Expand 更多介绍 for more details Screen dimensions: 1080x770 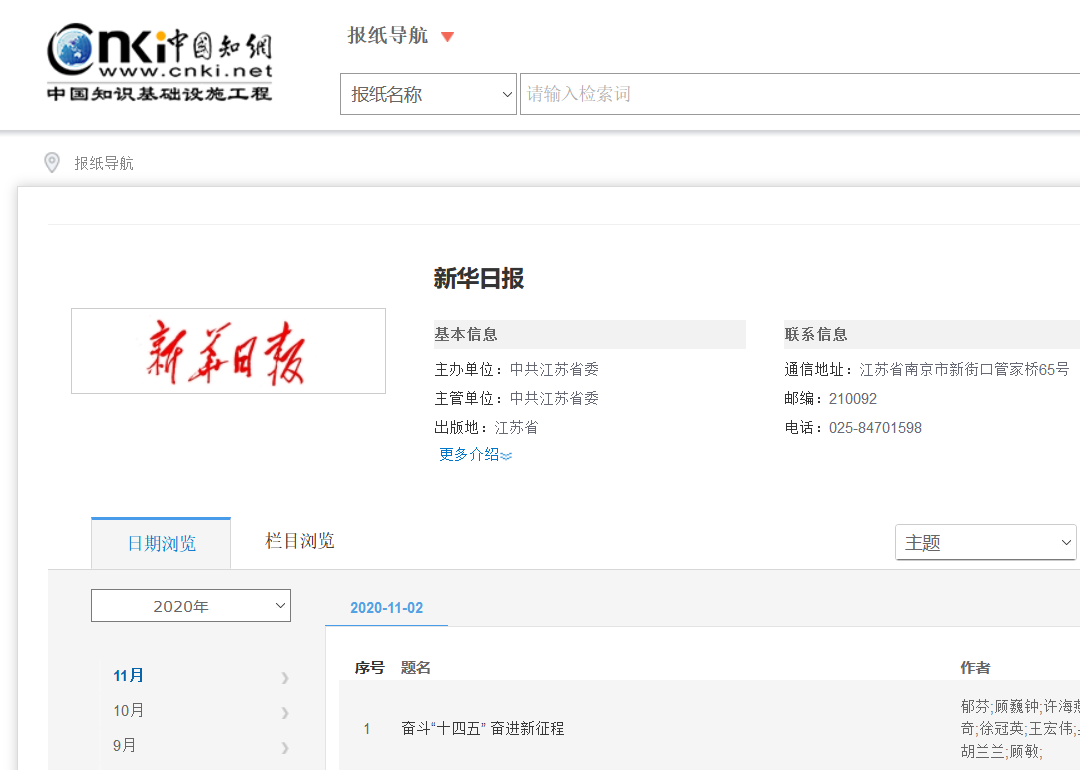(x=475, y=455)
